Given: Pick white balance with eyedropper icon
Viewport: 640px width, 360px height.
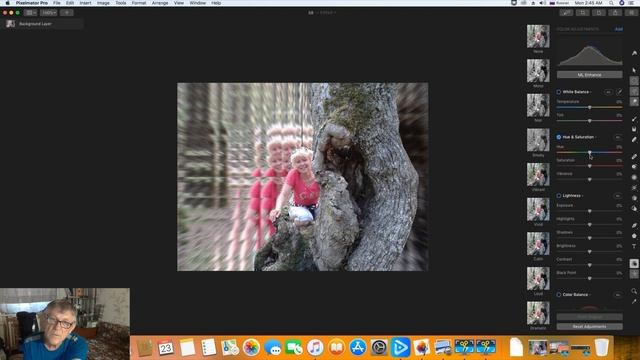Looking at the screenshot, I should [x=619, y=92].
